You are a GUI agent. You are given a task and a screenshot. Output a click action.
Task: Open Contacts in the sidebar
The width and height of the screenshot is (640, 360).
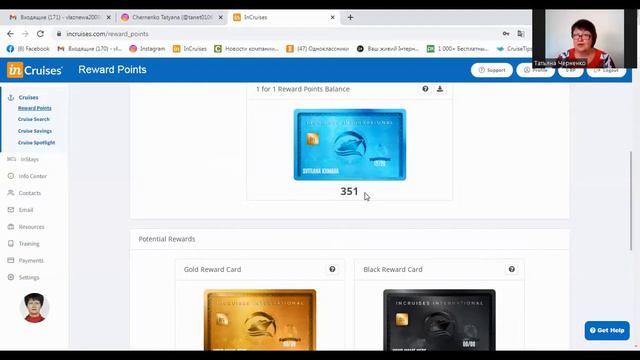click(30, 193)
